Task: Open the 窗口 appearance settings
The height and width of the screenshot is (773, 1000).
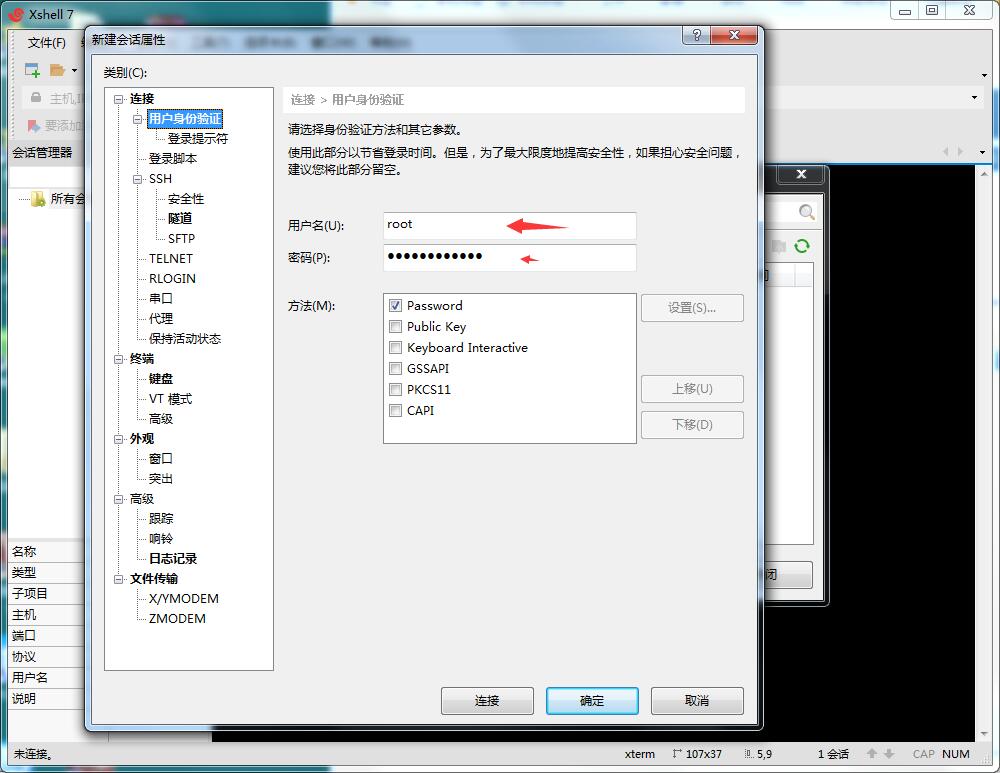Action: pyautogui.click(x=161, y=459)
